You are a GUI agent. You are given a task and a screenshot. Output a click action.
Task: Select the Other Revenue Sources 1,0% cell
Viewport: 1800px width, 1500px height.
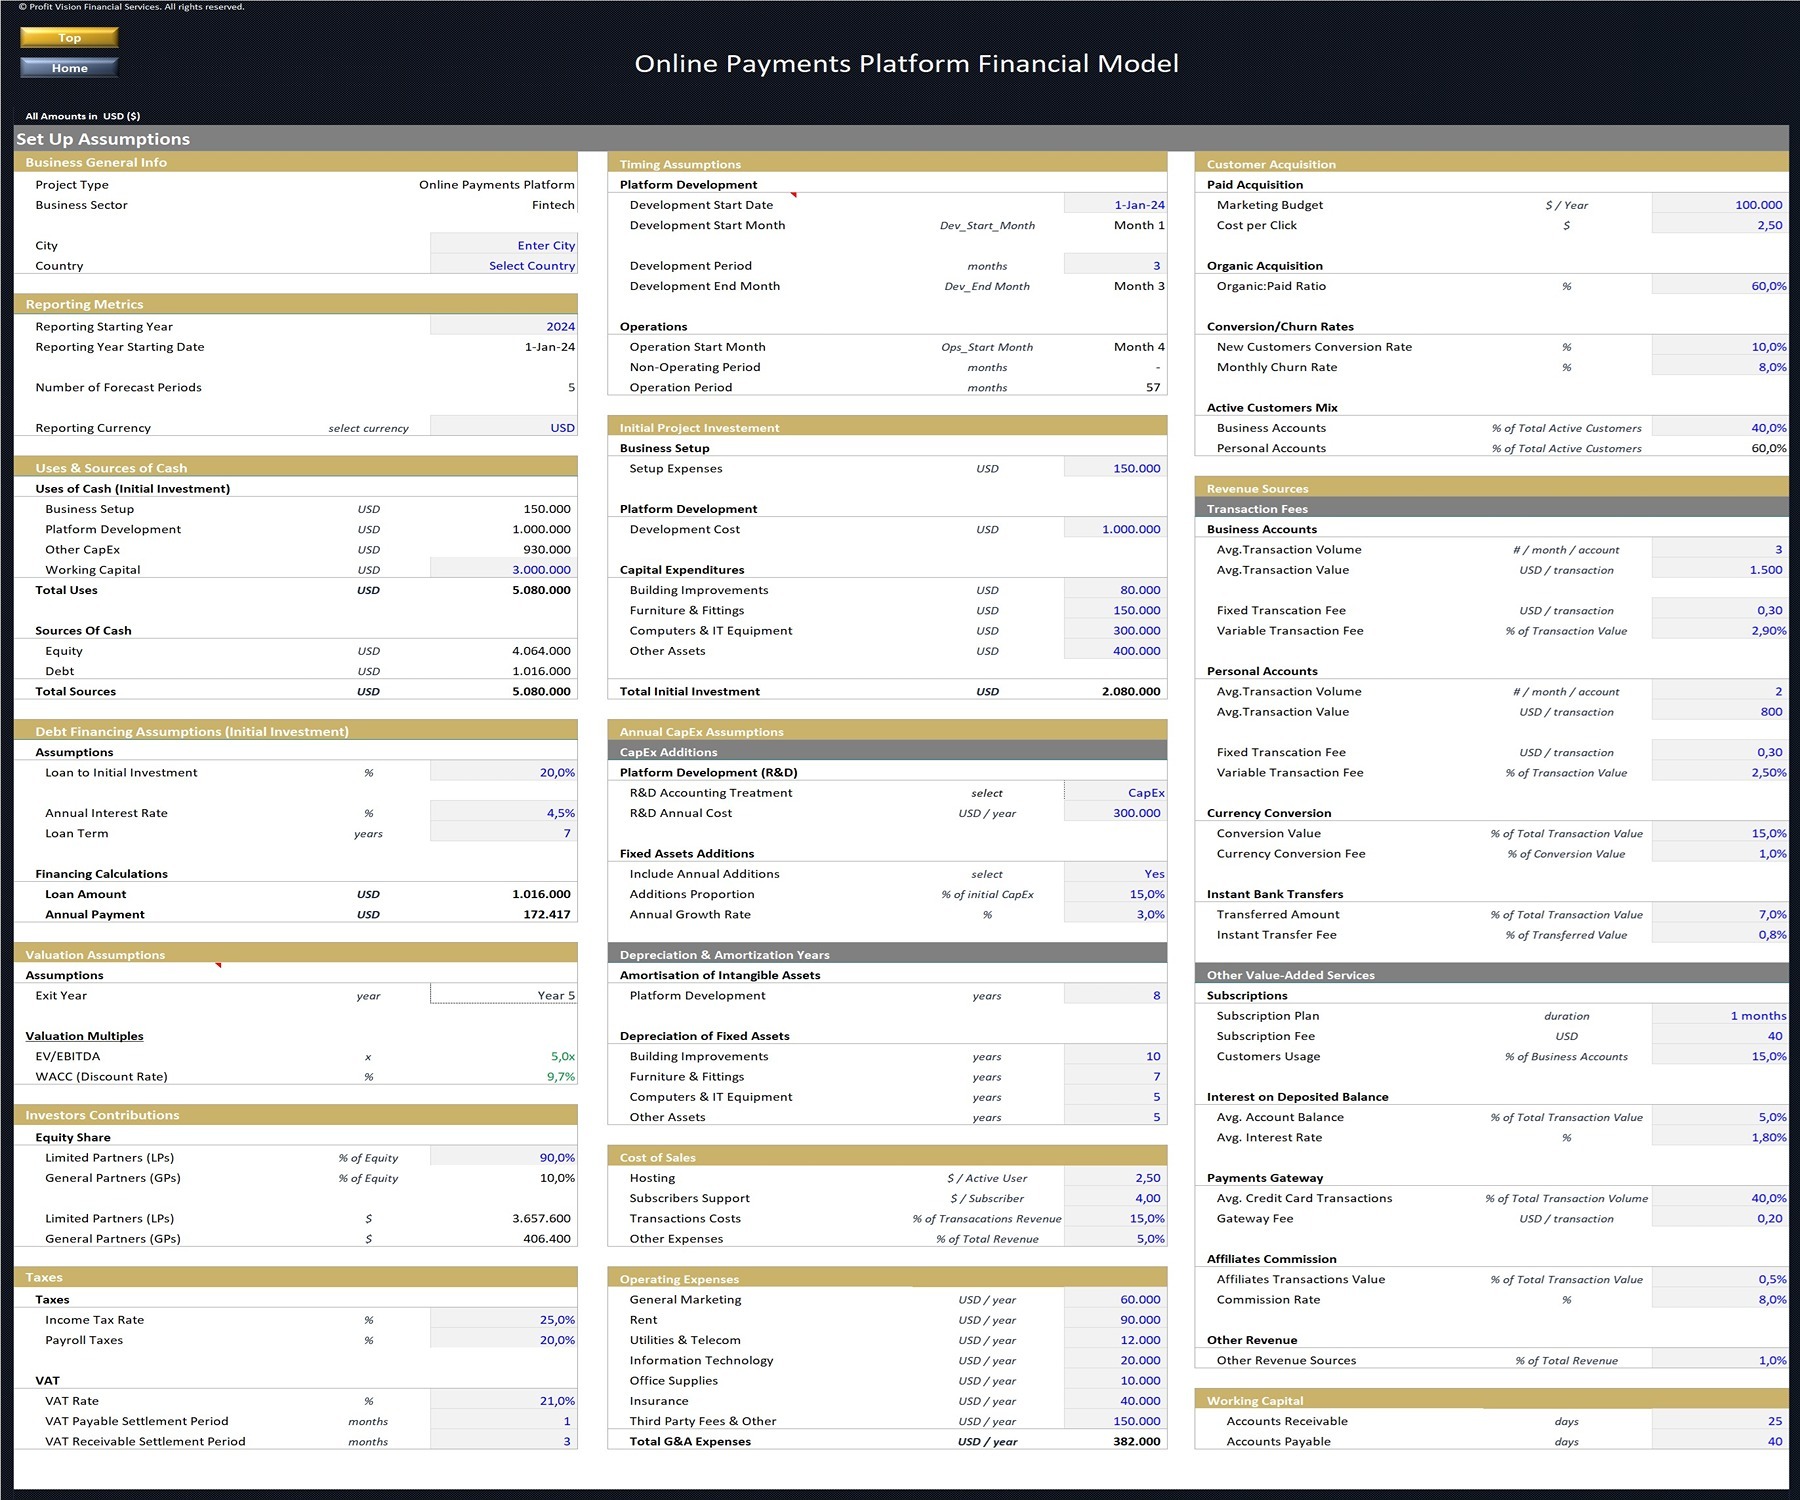pos(1720,1360)
